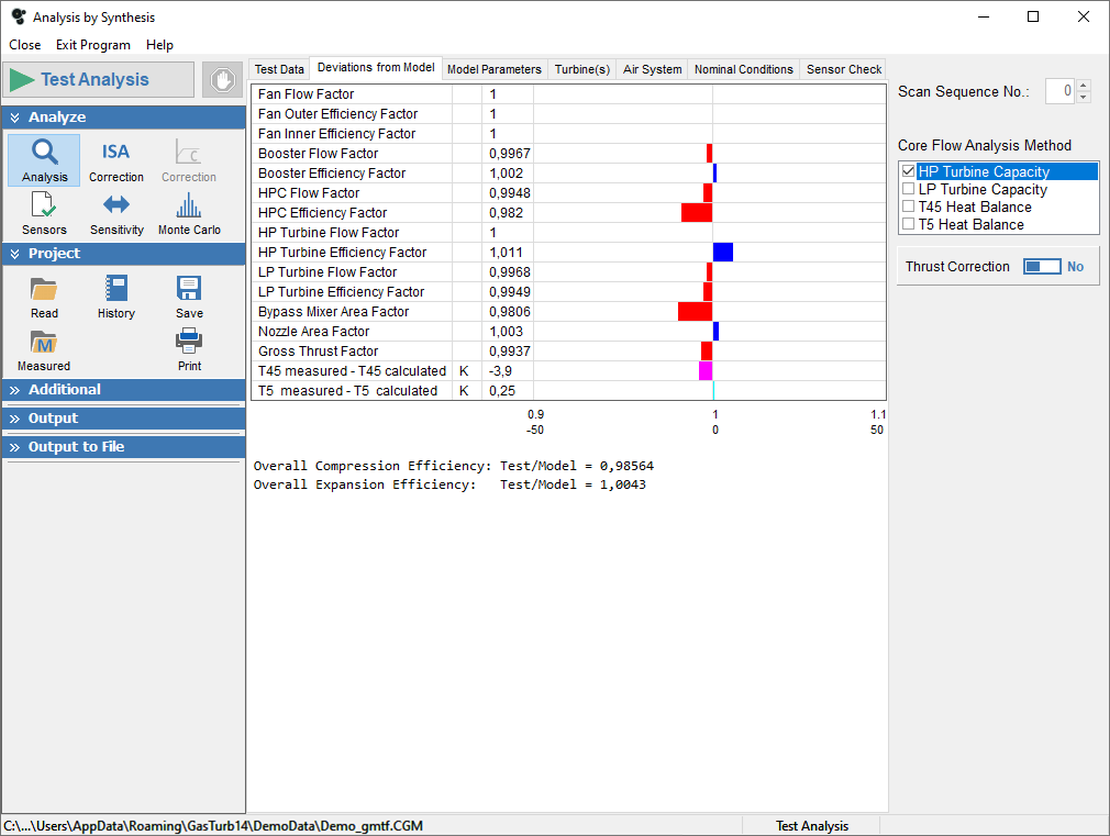The height and width of the screenshot is (836, 1110).
Task: Click the Print icon
Action: click(x=189, y=350)
